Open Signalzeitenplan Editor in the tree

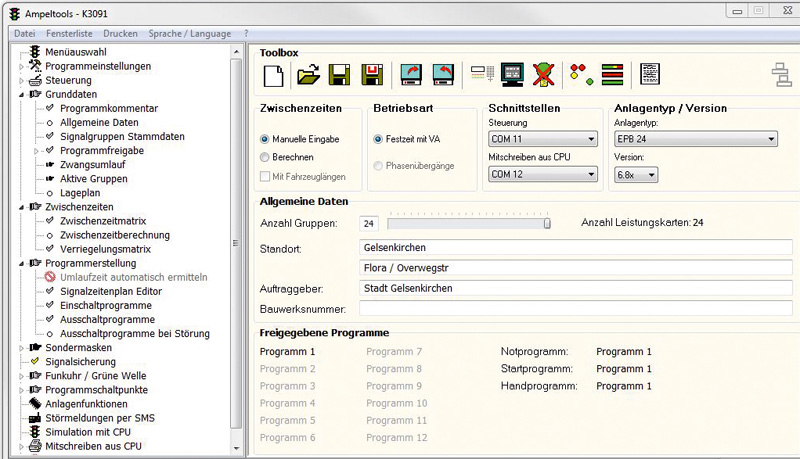[x=110, y=291]
